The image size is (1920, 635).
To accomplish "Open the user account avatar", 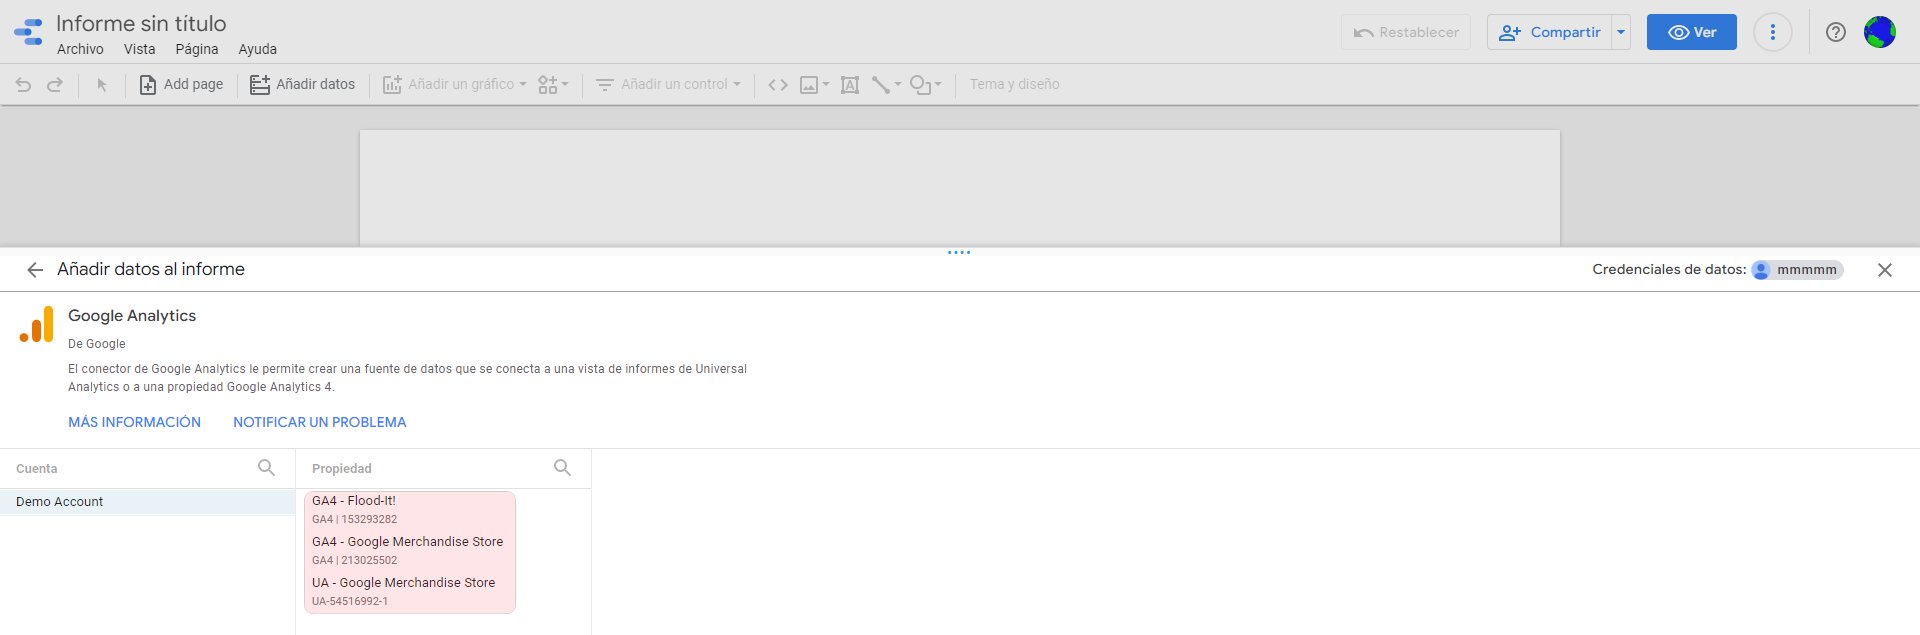I will click(x=1880, y=32).
